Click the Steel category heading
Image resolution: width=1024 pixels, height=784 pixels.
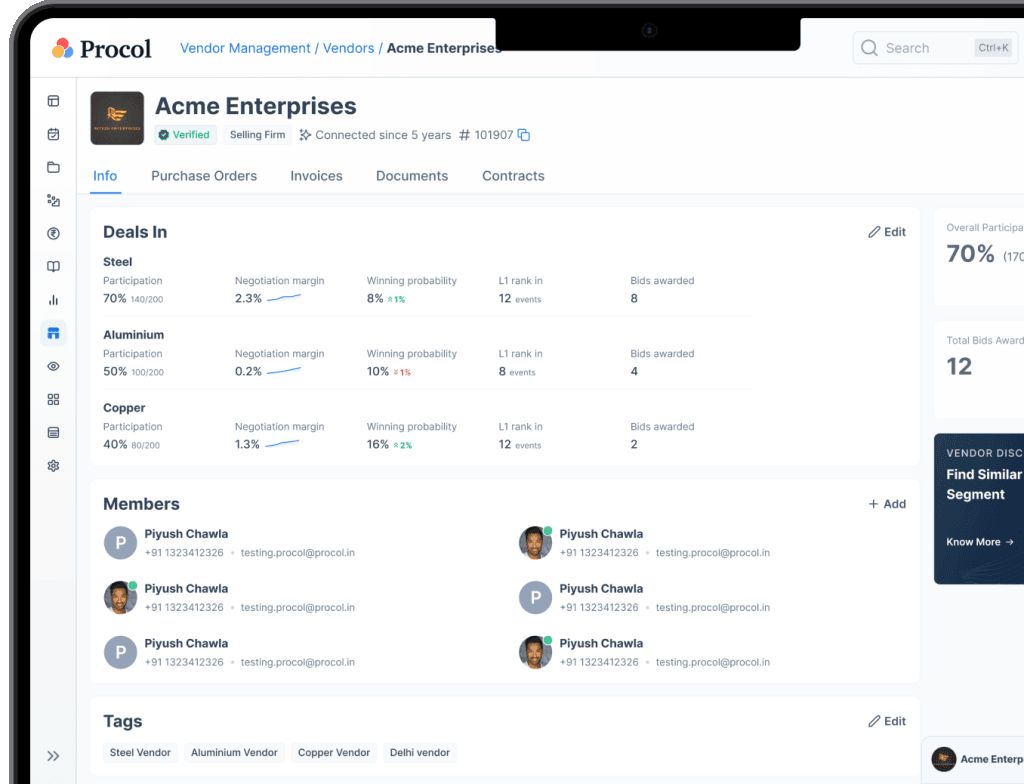(118, 262)
